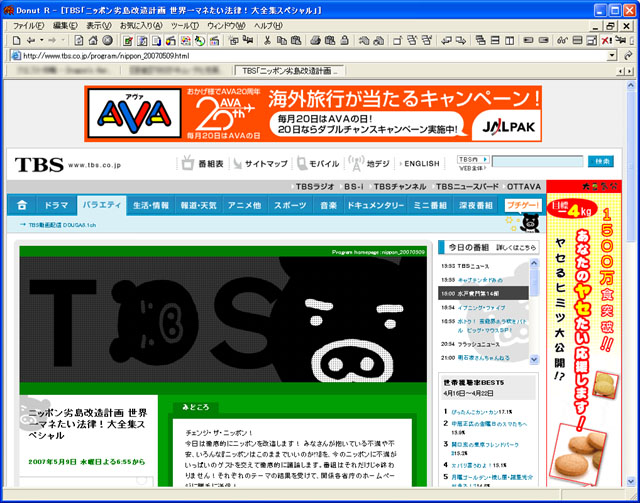The height and width of the screenshot is (503, 640).
Task: Open the TBSラジオ link
Action: [314, 187]
